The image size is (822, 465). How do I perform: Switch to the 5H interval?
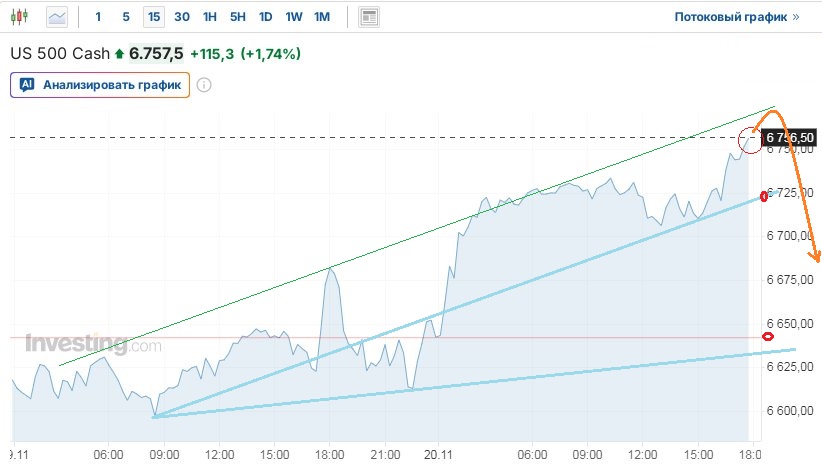tap(237, 17)
